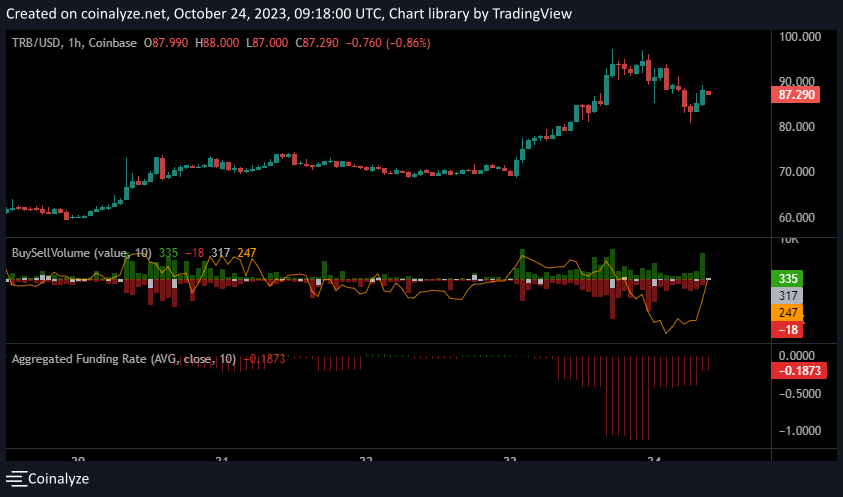843x497 pixels.
Task: Click the -1.0000 funding rate axis label
Action: (799, 430)
